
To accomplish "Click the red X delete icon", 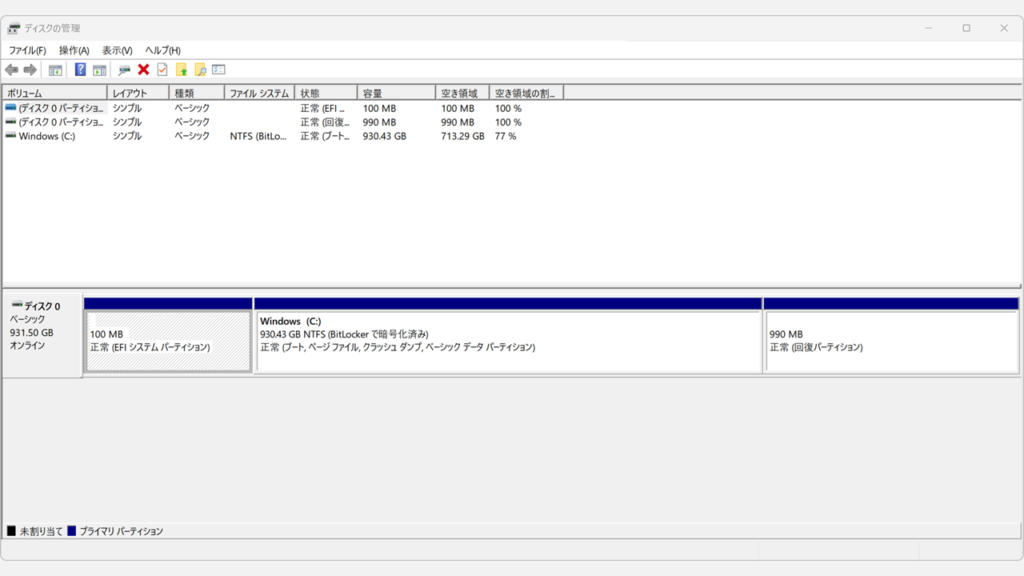I will pyautogui.click(x=143, y=70).
